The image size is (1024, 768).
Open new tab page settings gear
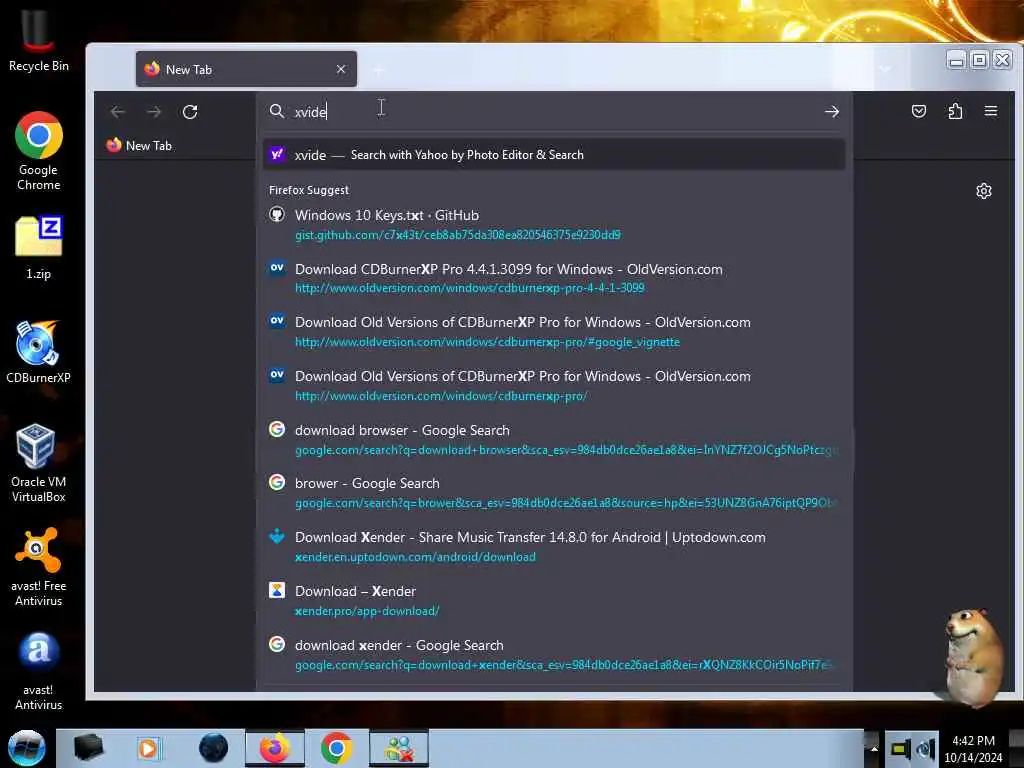984,191
